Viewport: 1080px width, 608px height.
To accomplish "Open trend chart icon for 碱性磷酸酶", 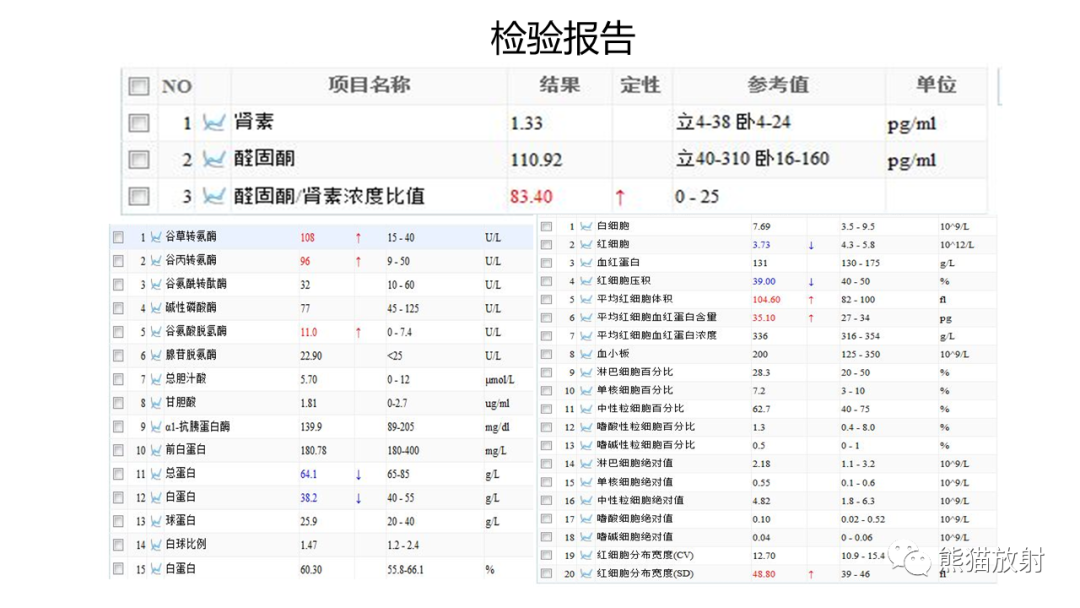I will pos(156,308).
